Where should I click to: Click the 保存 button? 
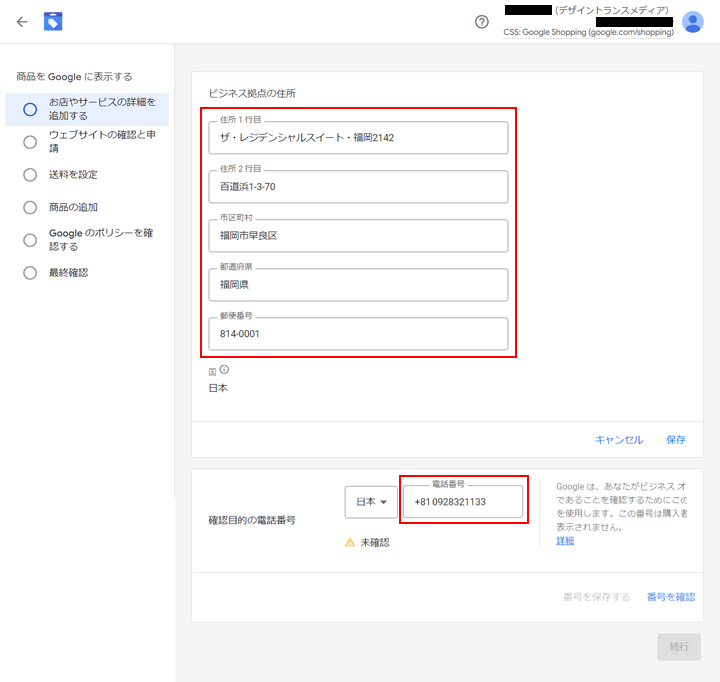coord(675,440)
